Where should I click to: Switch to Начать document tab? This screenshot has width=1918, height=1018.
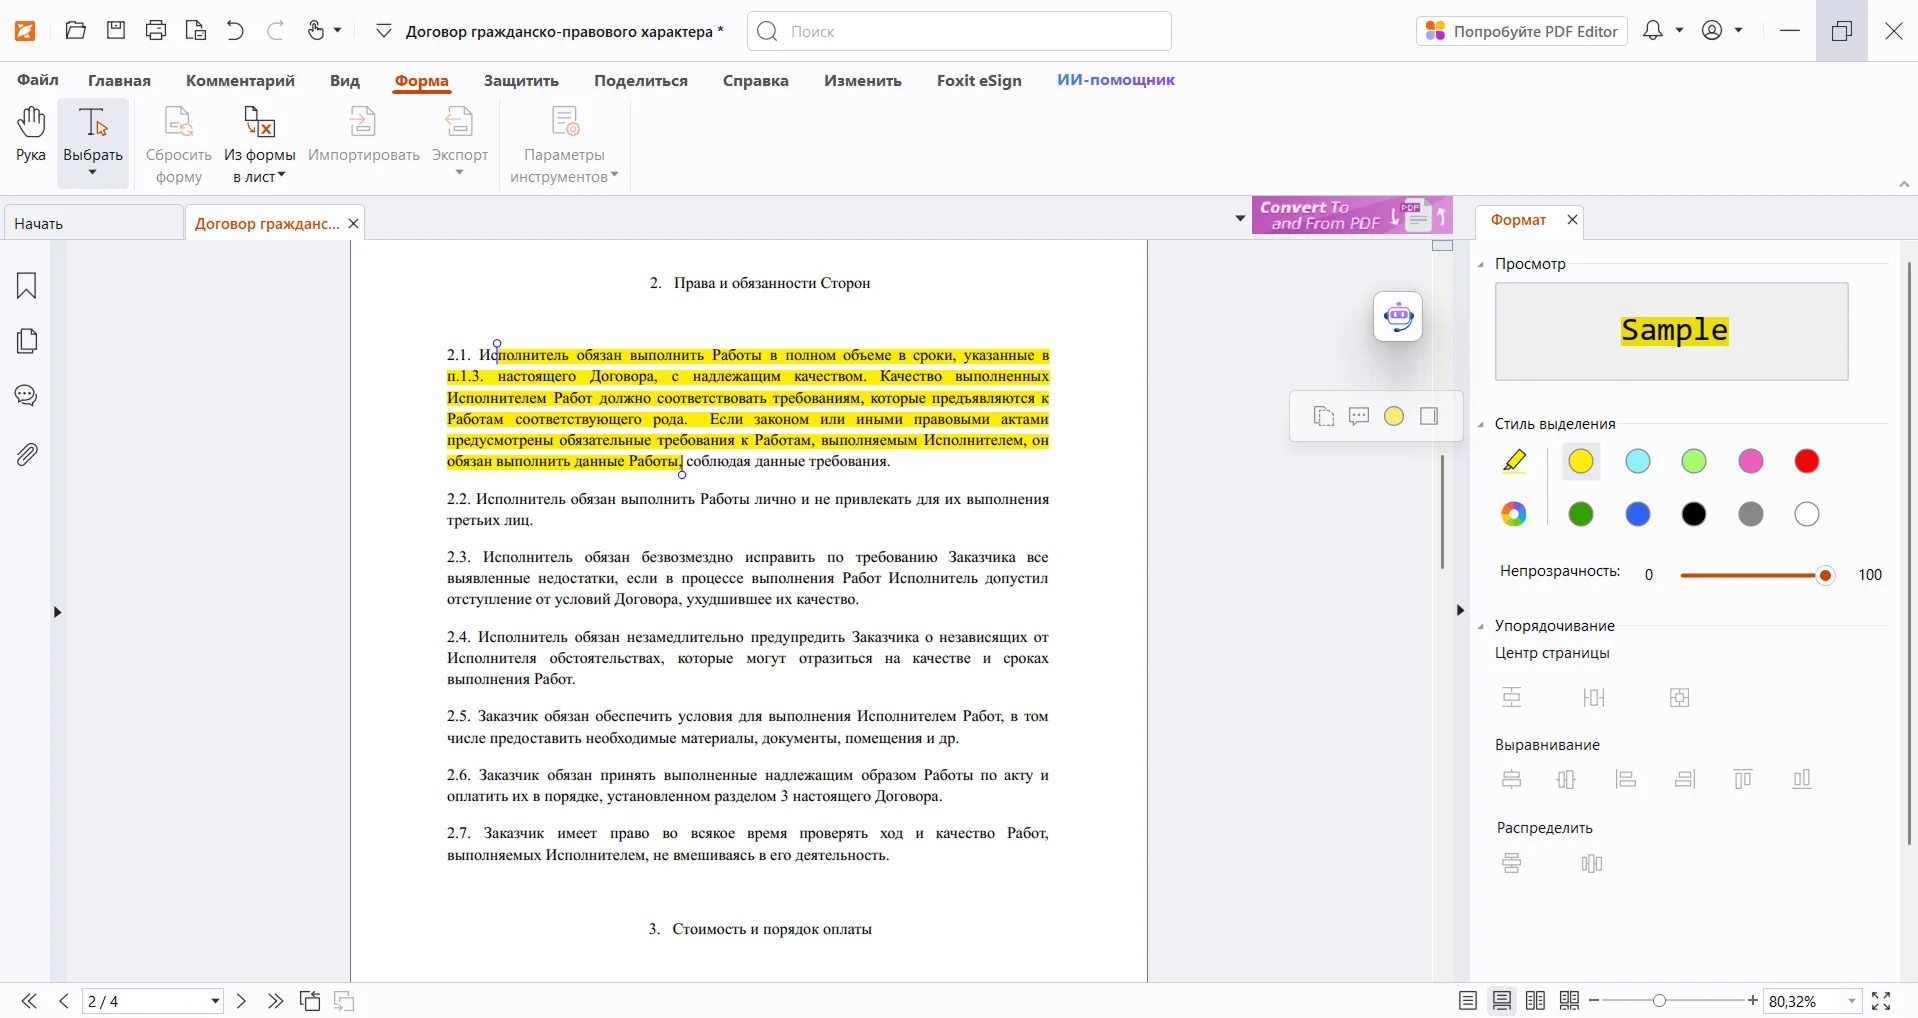pyautogui.click(x=94, y=223)
